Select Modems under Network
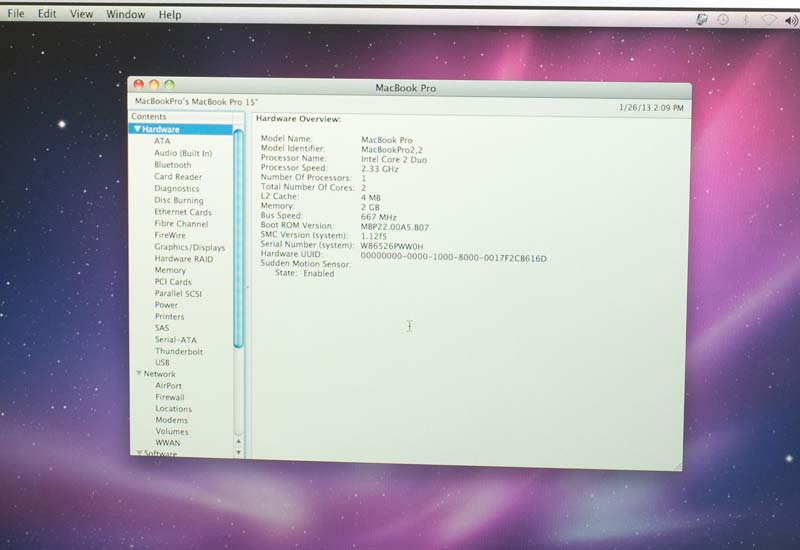This screenshot has height=550, width=800. tap(171, 420)
